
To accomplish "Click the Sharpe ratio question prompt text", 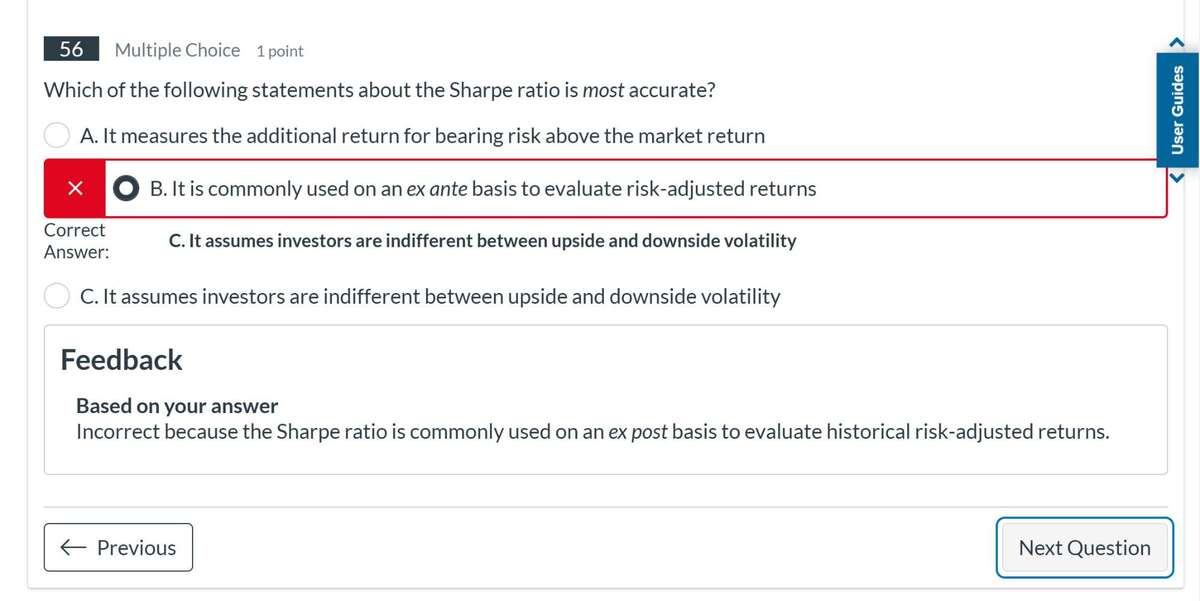I will pyautogui.click(x=379, y=90).
